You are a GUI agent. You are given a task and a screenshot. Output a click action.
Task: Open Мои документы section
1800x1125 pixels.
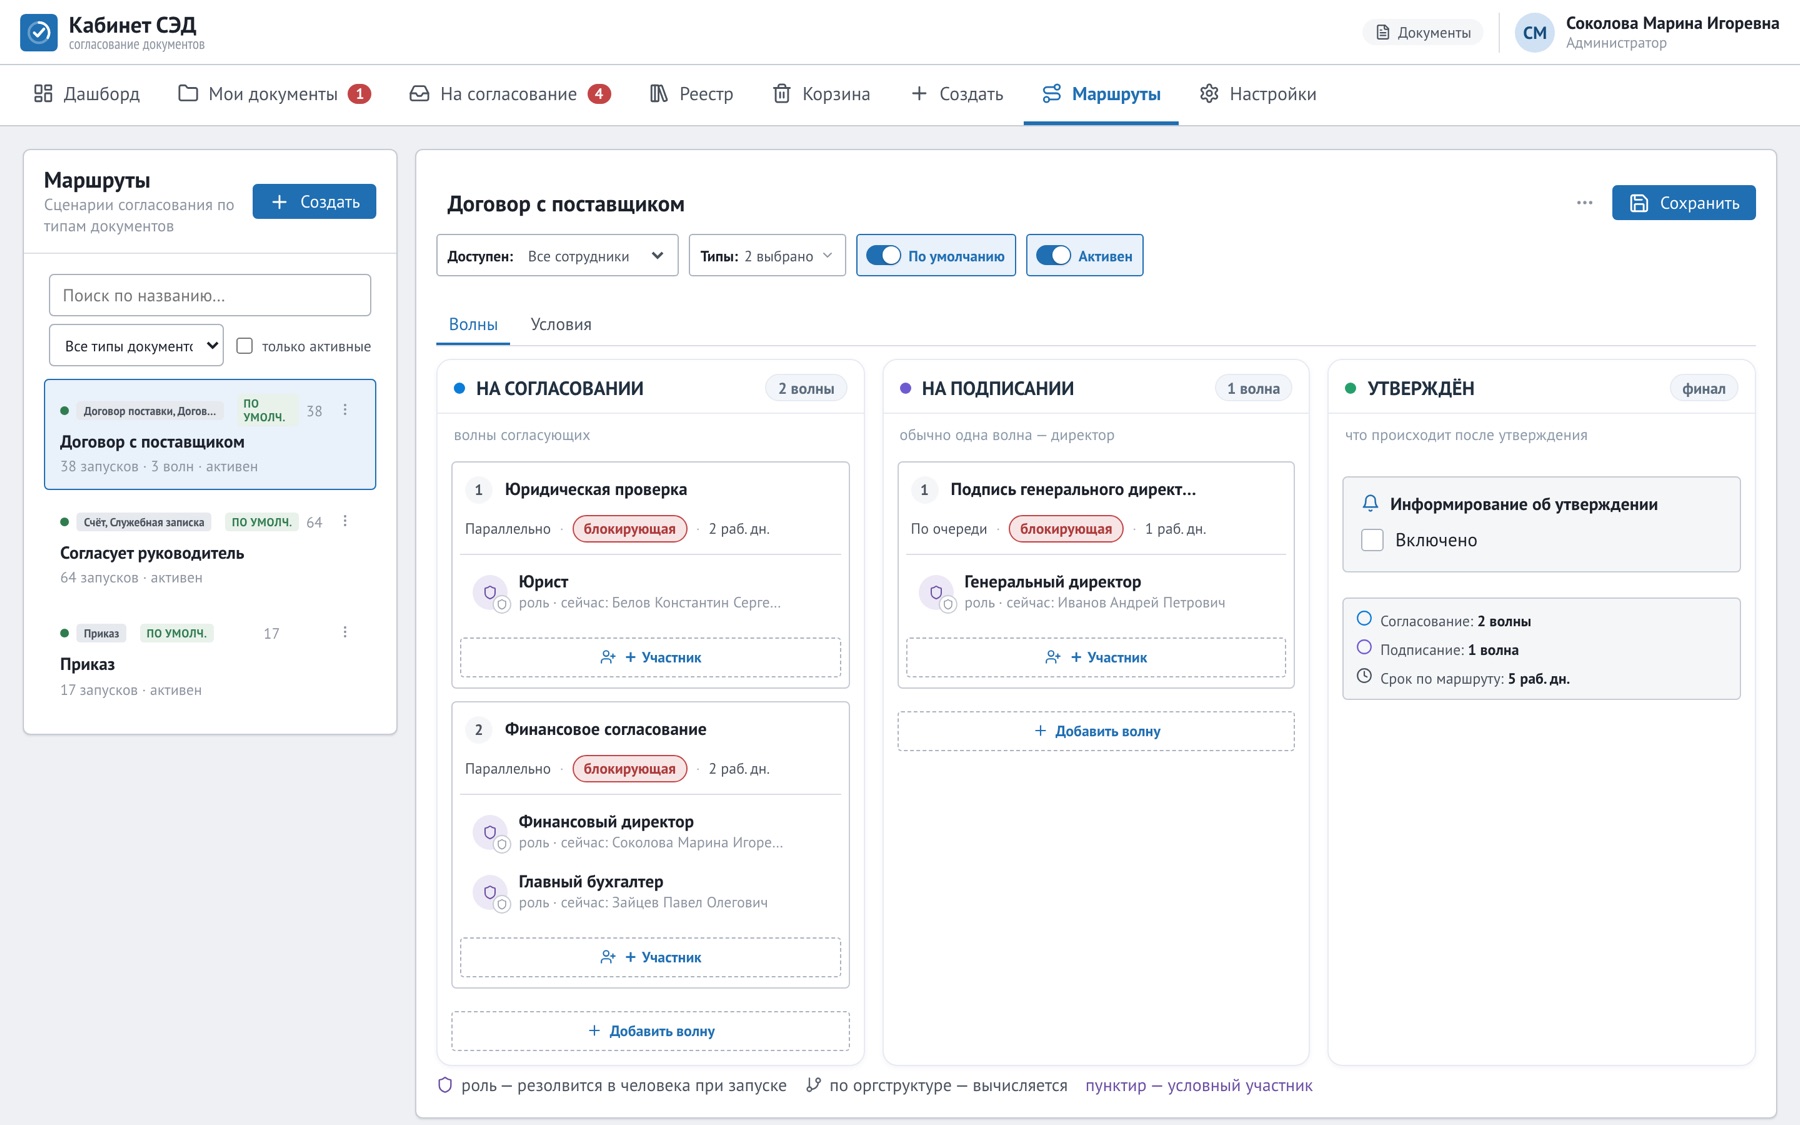[x=274, y=94]
